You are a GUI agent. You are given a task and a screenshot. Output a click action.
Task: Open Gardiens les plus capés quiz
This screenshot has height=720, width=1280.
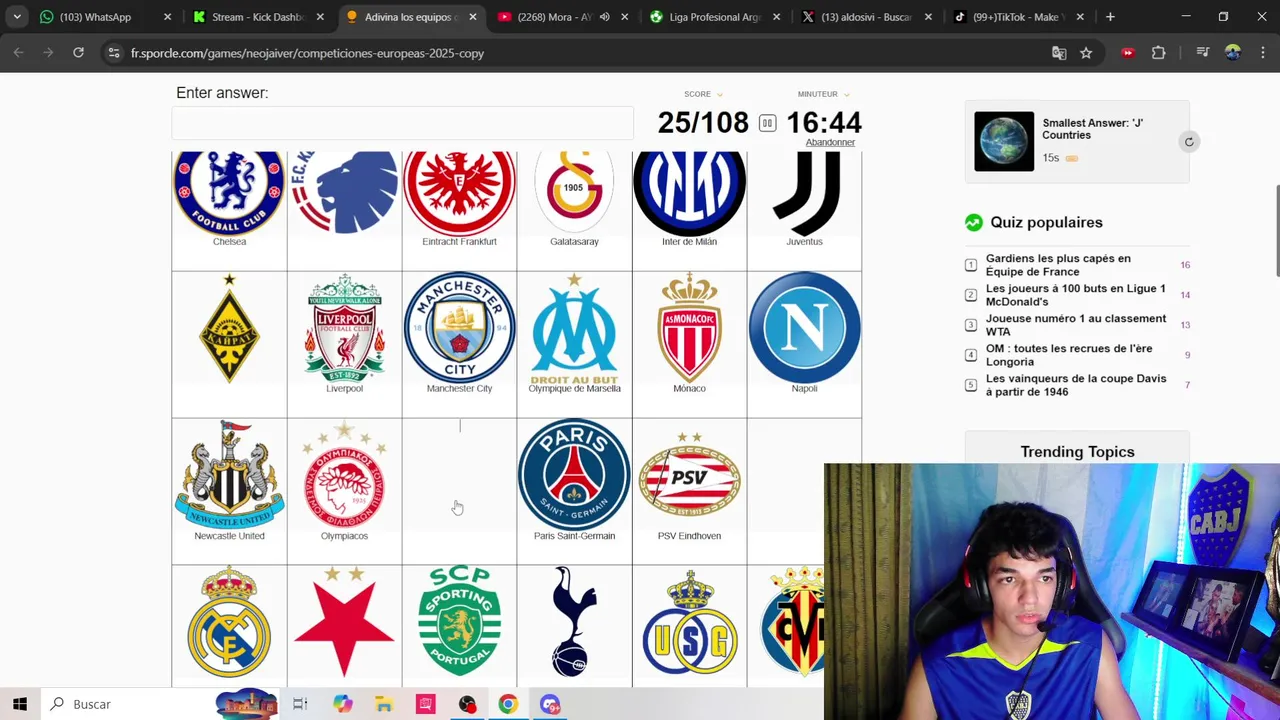1058,265
